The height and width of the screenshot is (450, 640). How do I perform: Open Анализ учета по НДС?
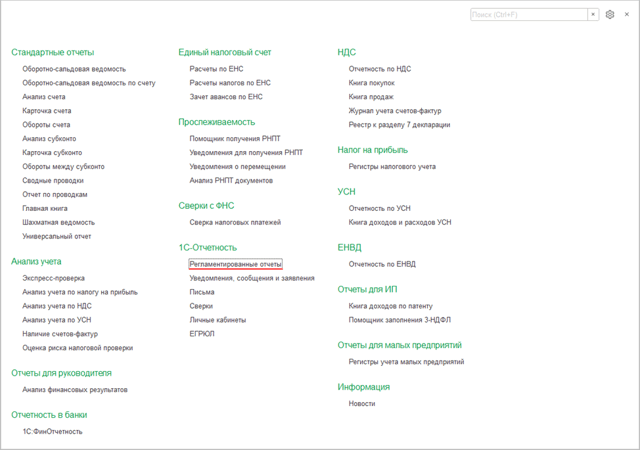(57, 306)
